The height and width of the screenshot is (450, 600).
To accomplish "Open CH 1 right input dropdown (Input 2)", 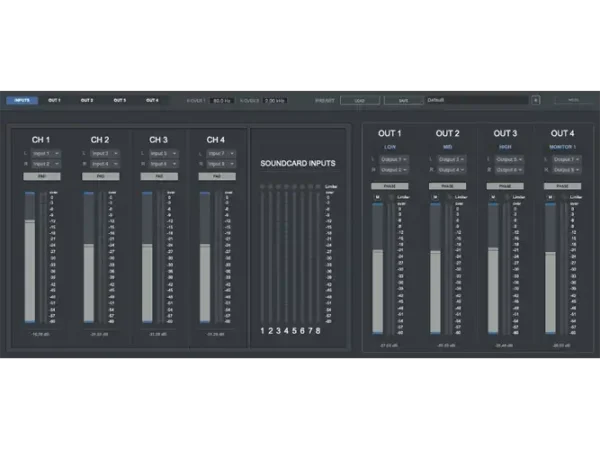I will 46,164.
